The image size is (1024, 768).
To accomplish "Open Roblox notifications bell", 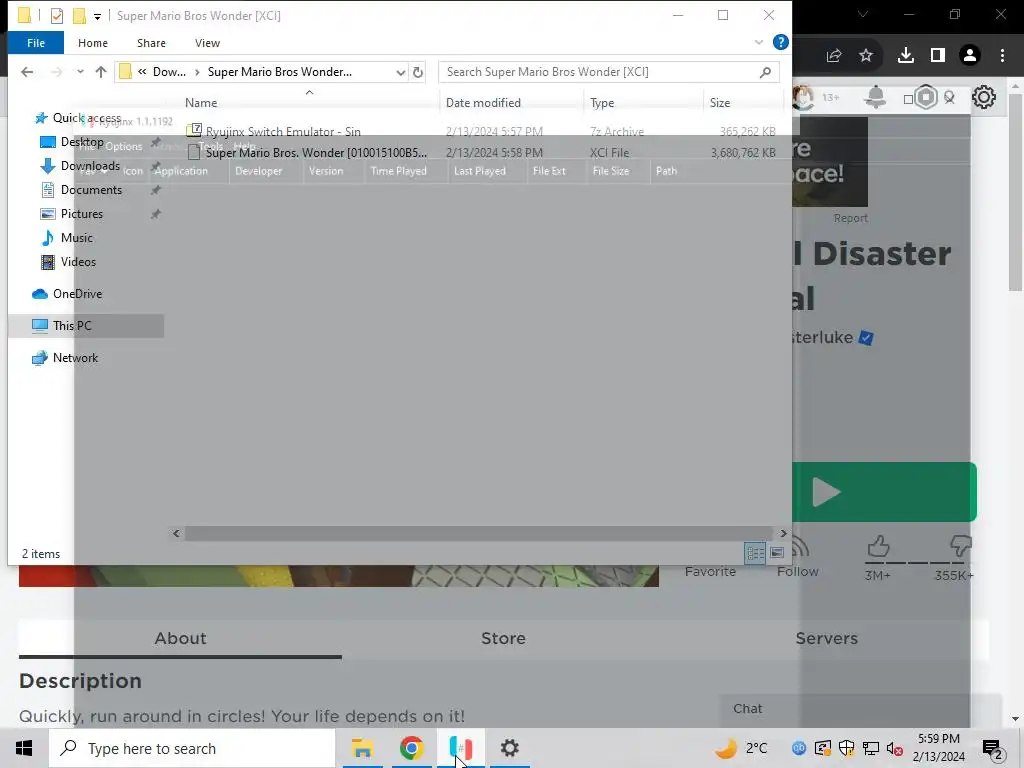I will [x=875, y=97].
